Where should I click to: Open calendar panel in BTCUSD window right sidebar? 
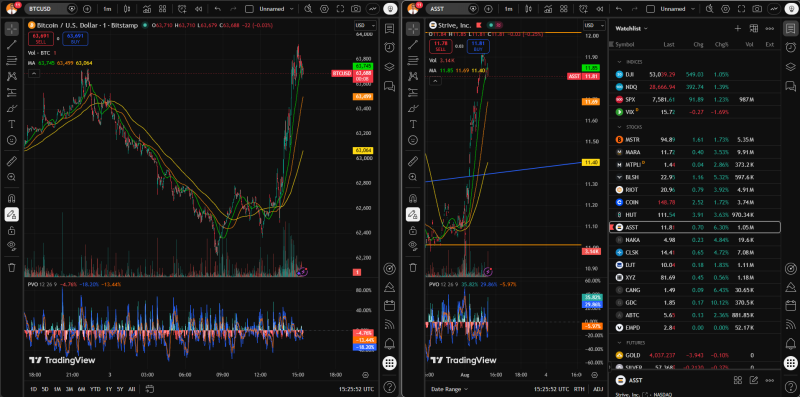[x=389, y=305]
